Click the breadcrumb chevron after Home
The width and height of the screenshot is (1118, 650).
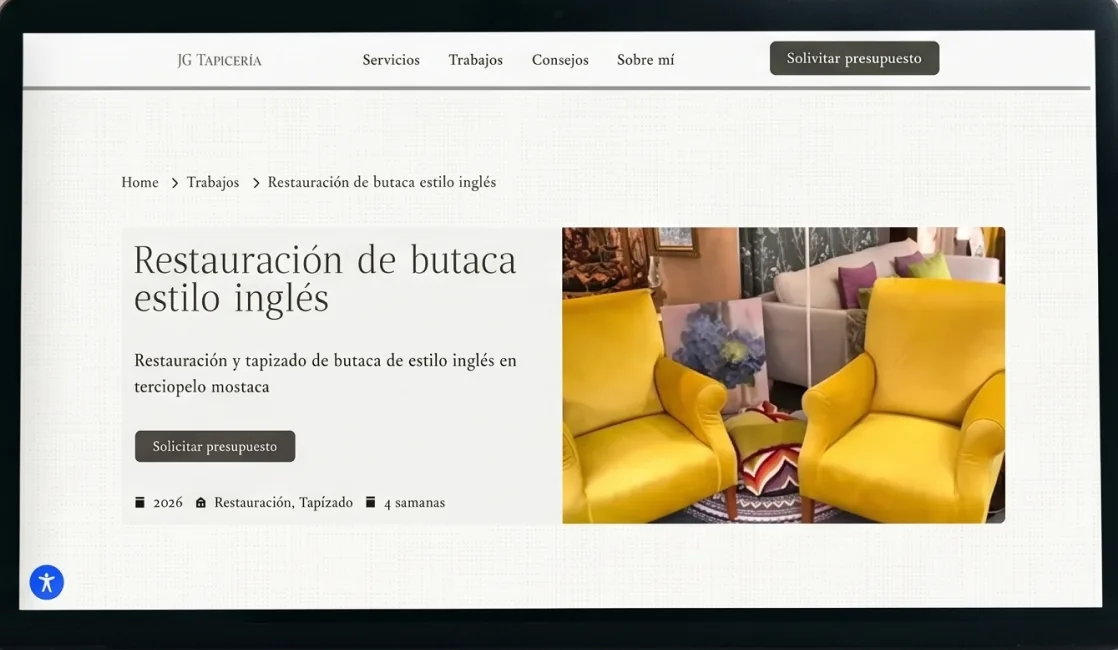tap(175, 183)
